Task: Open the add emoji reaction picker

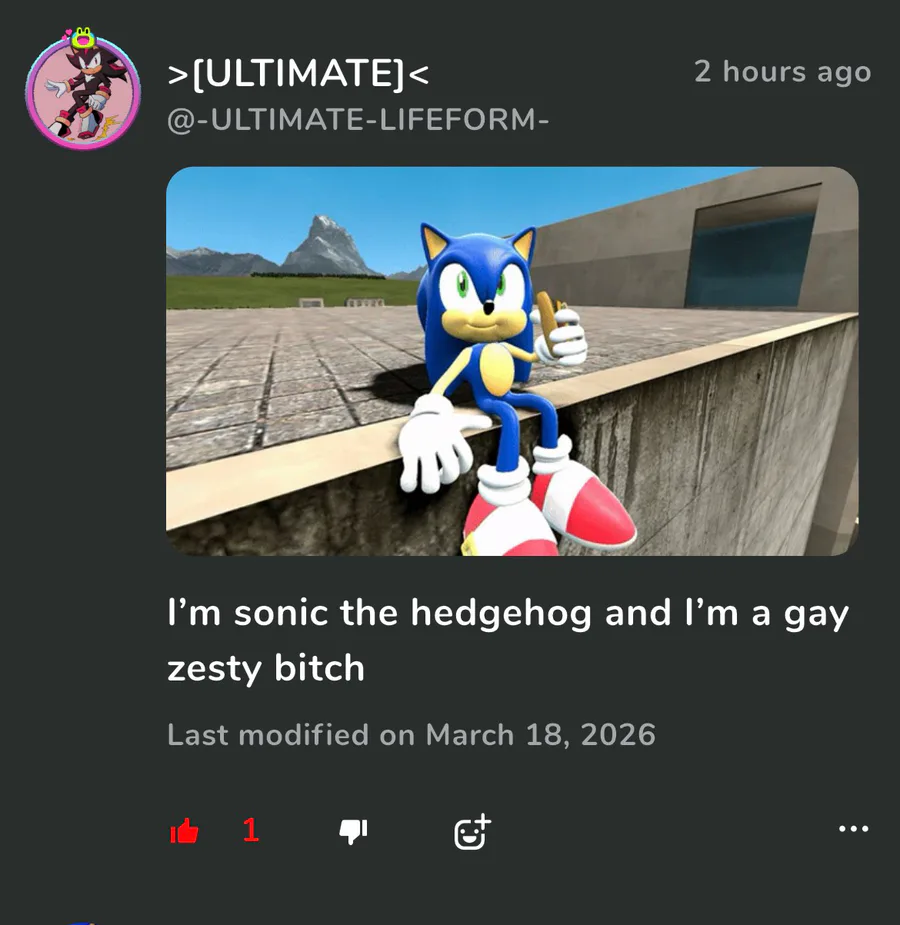Action: pyautogui.click(x=472, y=831)
